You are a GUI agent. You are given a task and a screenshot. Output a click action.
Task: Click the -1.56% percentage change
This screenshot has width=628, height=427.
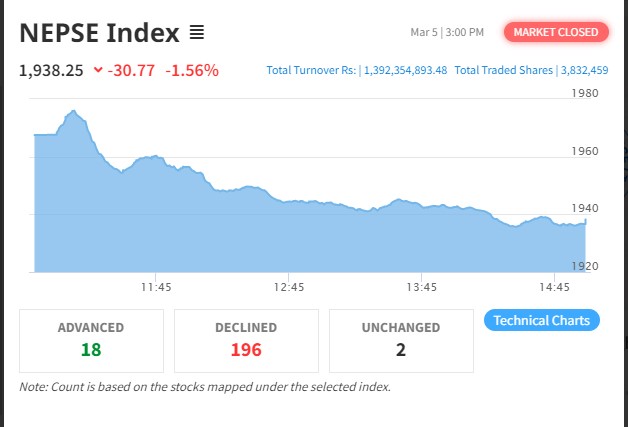pyautogui.click(x=192, y=70)
